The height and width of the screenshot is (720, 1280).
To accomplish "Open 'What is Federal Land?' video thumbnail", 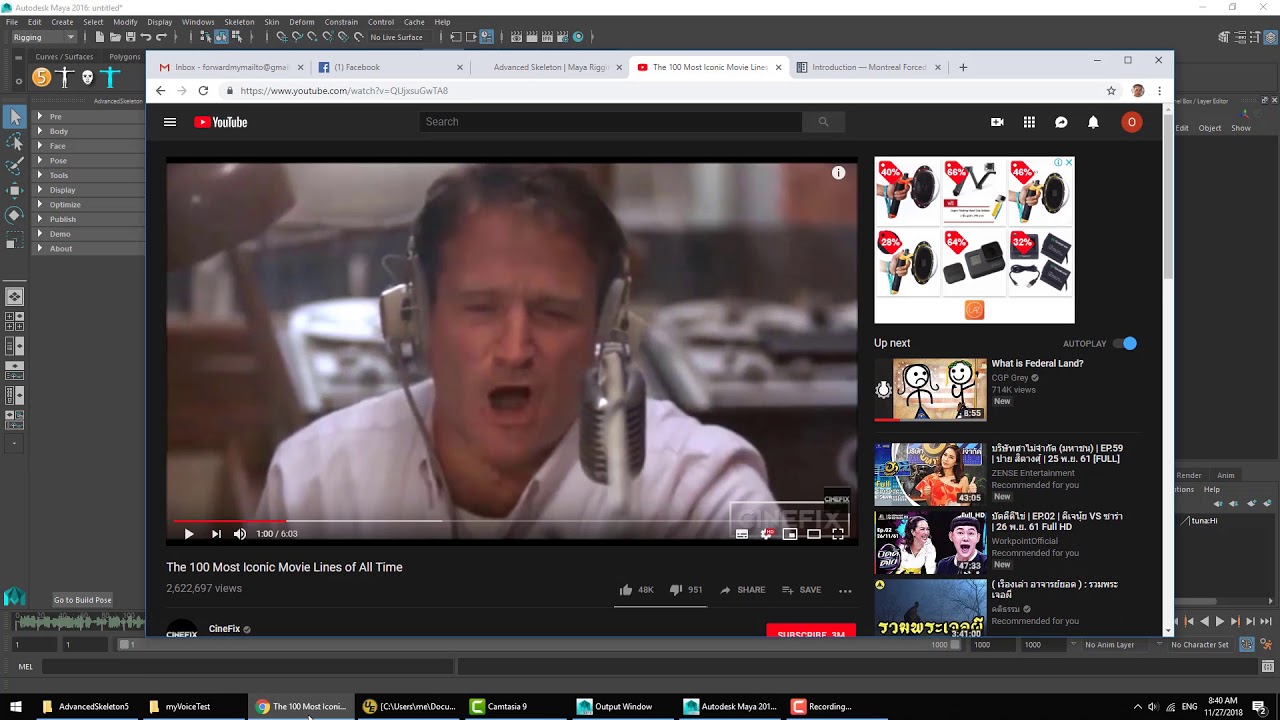I will (930, 390).
